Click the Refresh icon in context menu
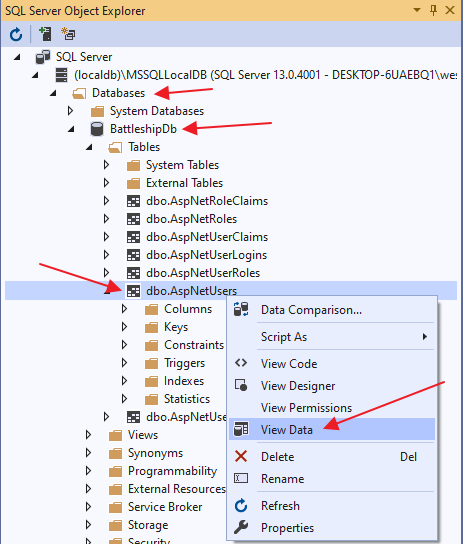The height and width of the screenshot is (544, 463). pos(241,505)
